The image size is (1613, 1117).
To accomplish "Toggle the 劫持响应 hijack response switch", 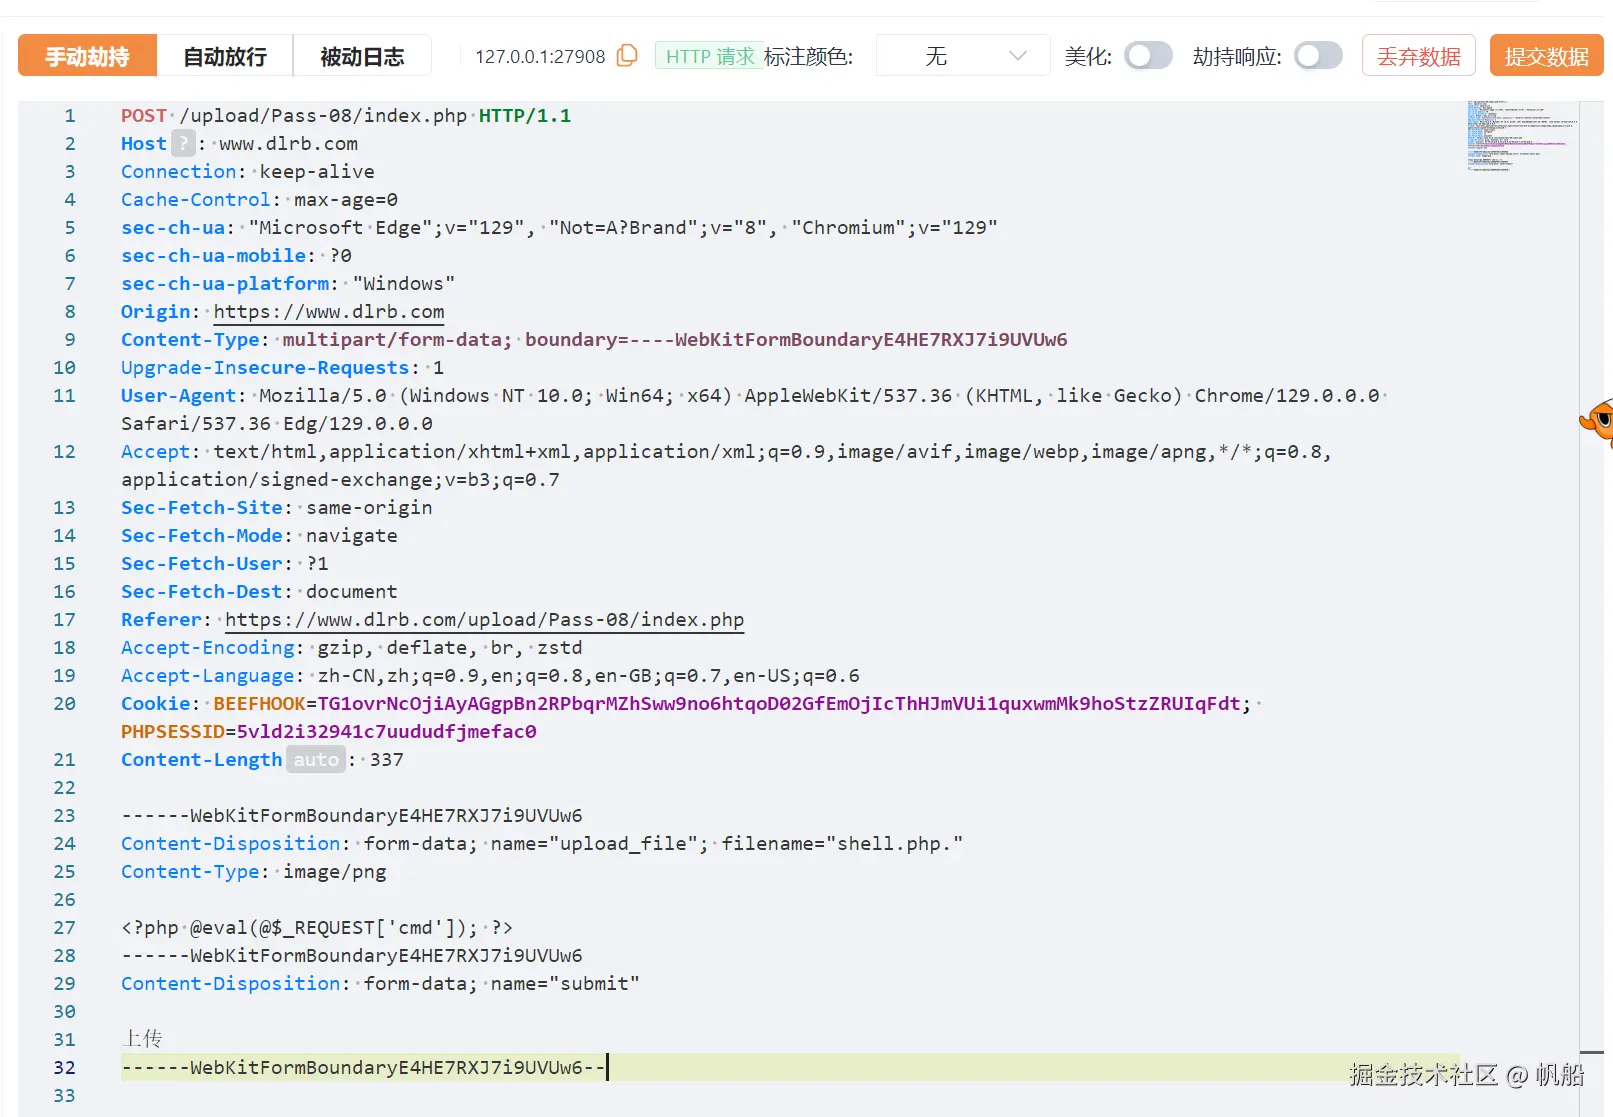I will click(1318, 56).
